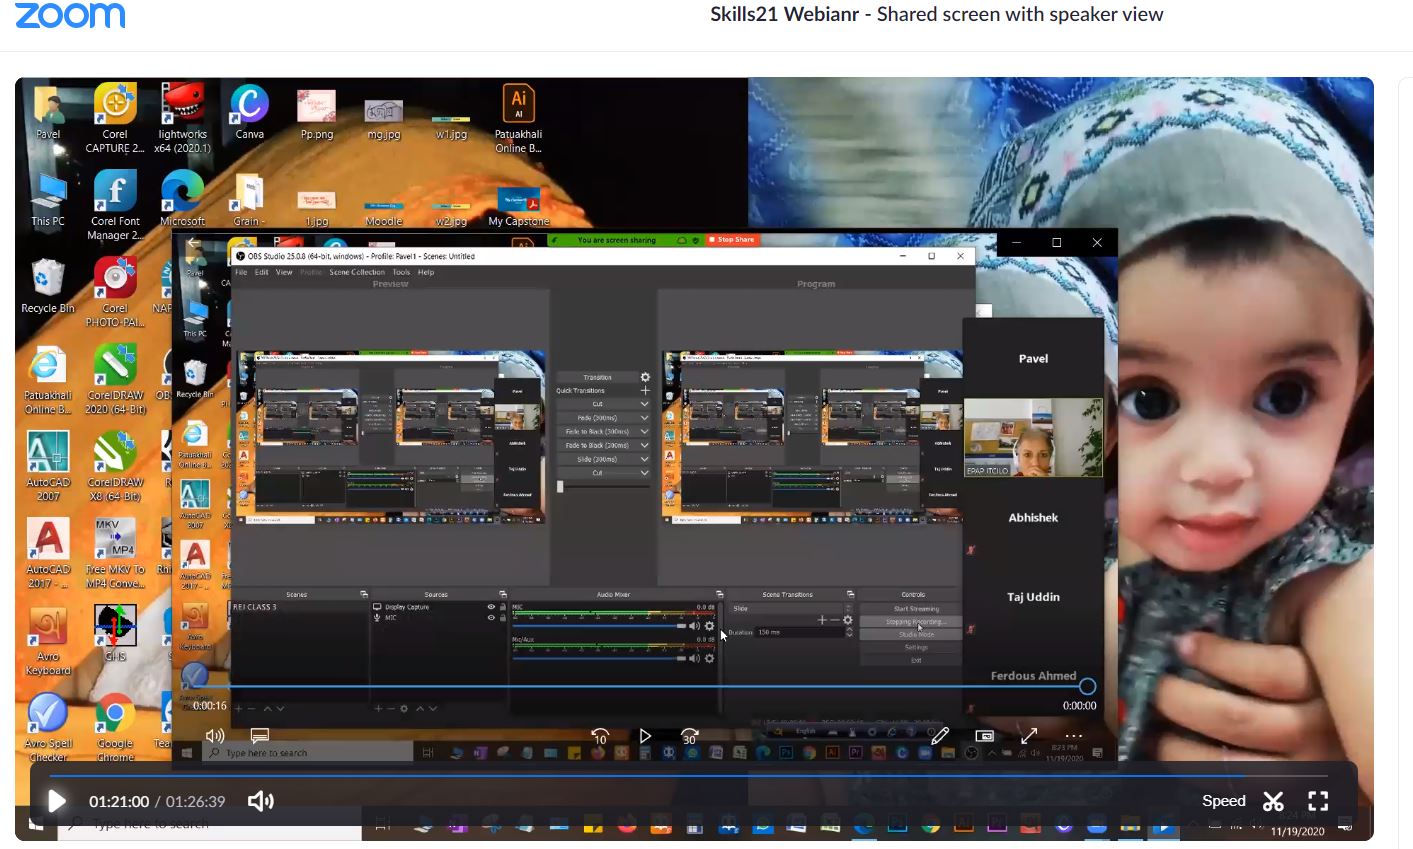Open the CorelDRAW 2020 (64-Bit) shortcut
Viewport: 1413px width, 849px height.
(x=115, y=380)
